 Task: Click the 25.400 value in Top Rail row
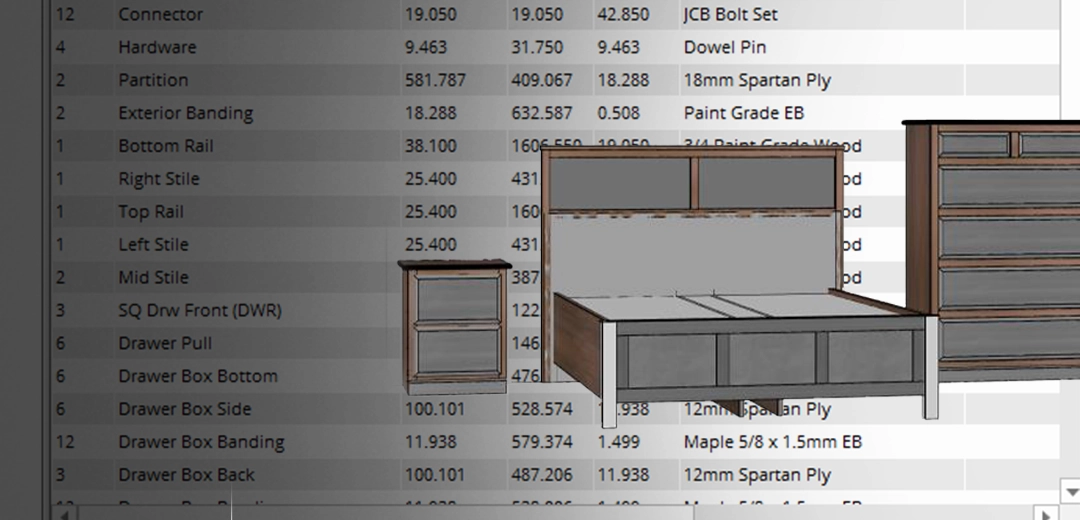pyautogui.click(x=430, y=212)
